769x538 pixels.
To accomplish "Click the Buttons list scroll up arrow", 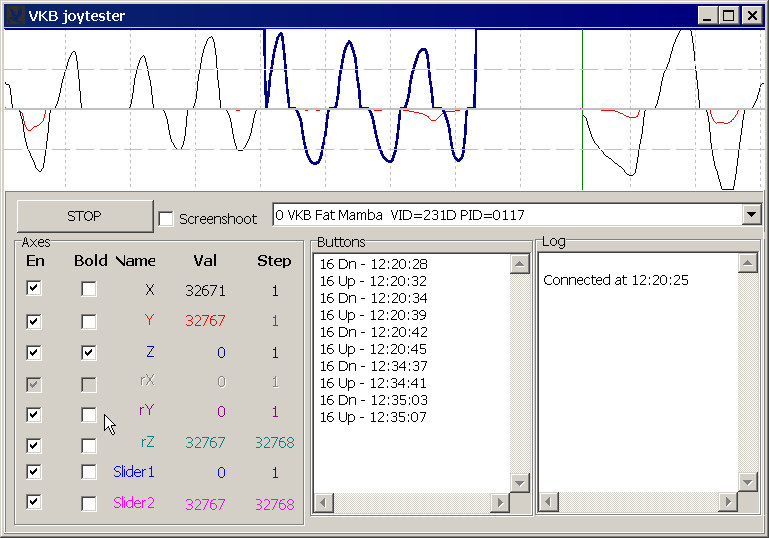I will tap(519, 264).
